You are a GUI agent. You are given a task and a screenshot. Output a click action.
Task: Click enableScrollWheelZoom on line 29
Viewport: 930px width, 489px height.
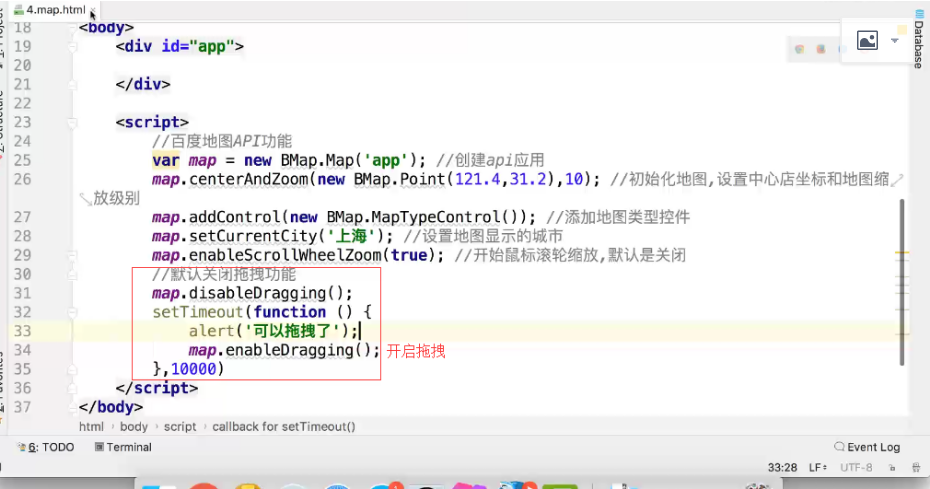point(285,255)
